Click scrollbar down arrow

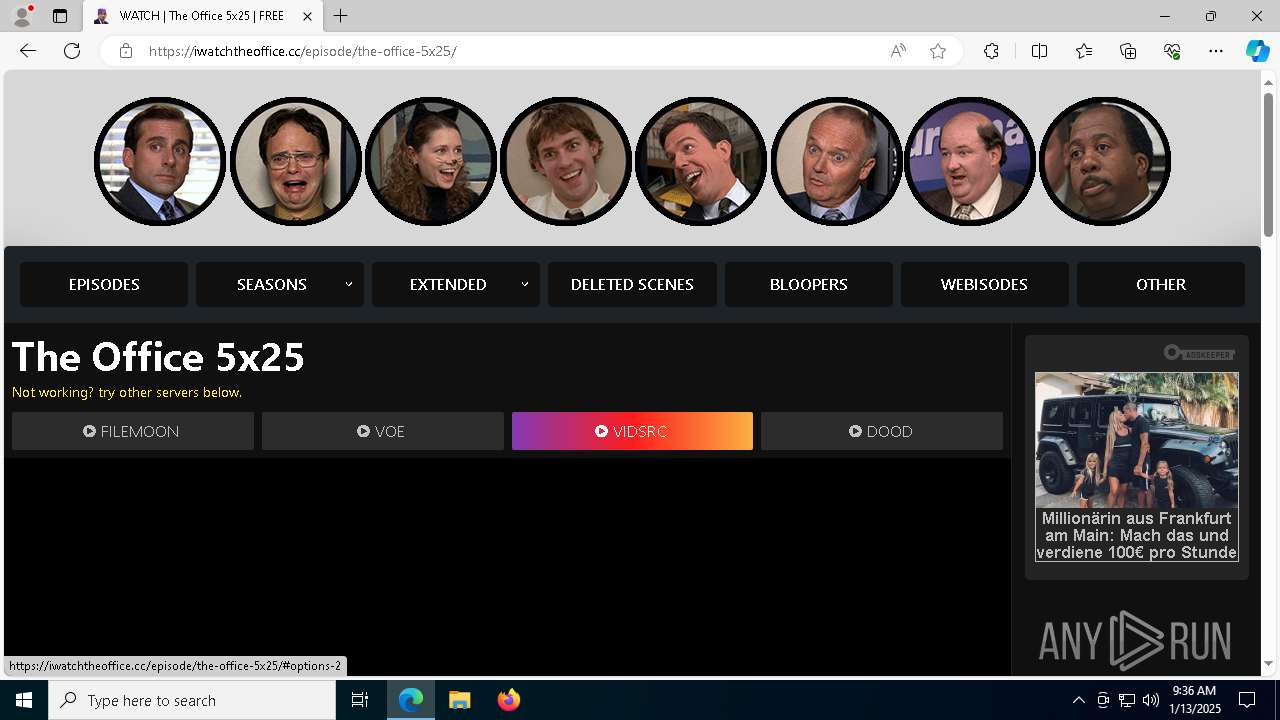pyautogui.click(x=1268, y=664)
